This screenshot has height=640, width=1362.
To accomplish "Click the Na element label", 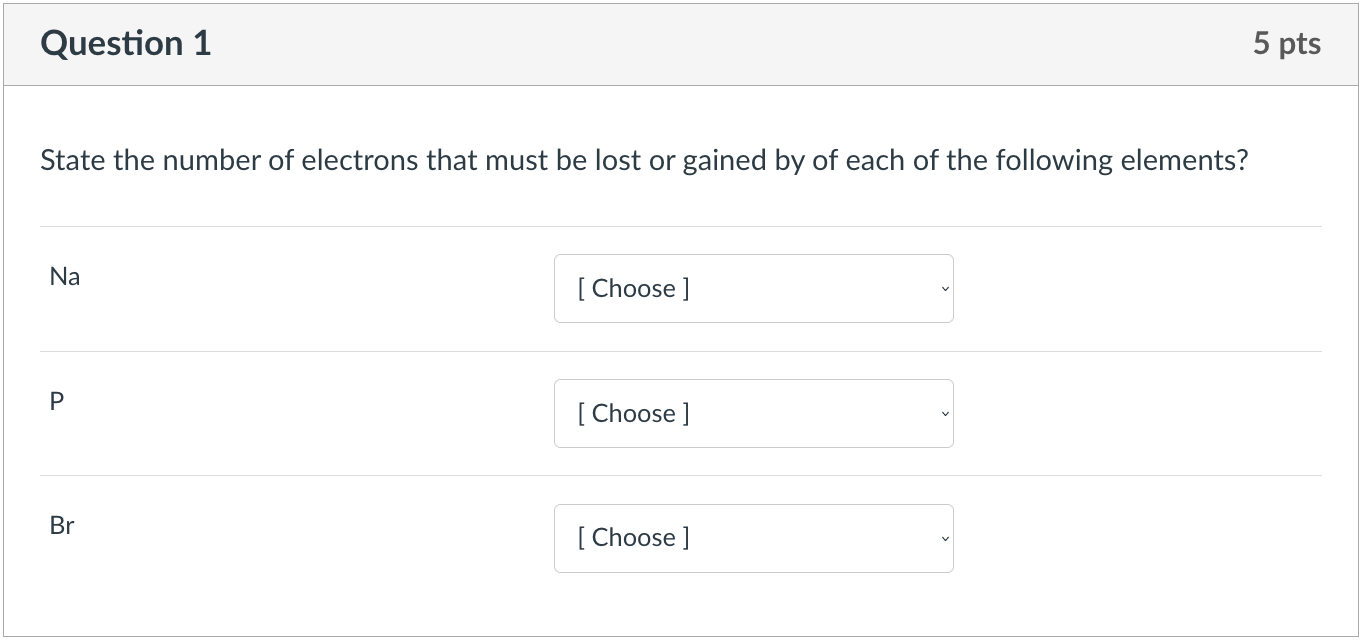I will (64, 277).
